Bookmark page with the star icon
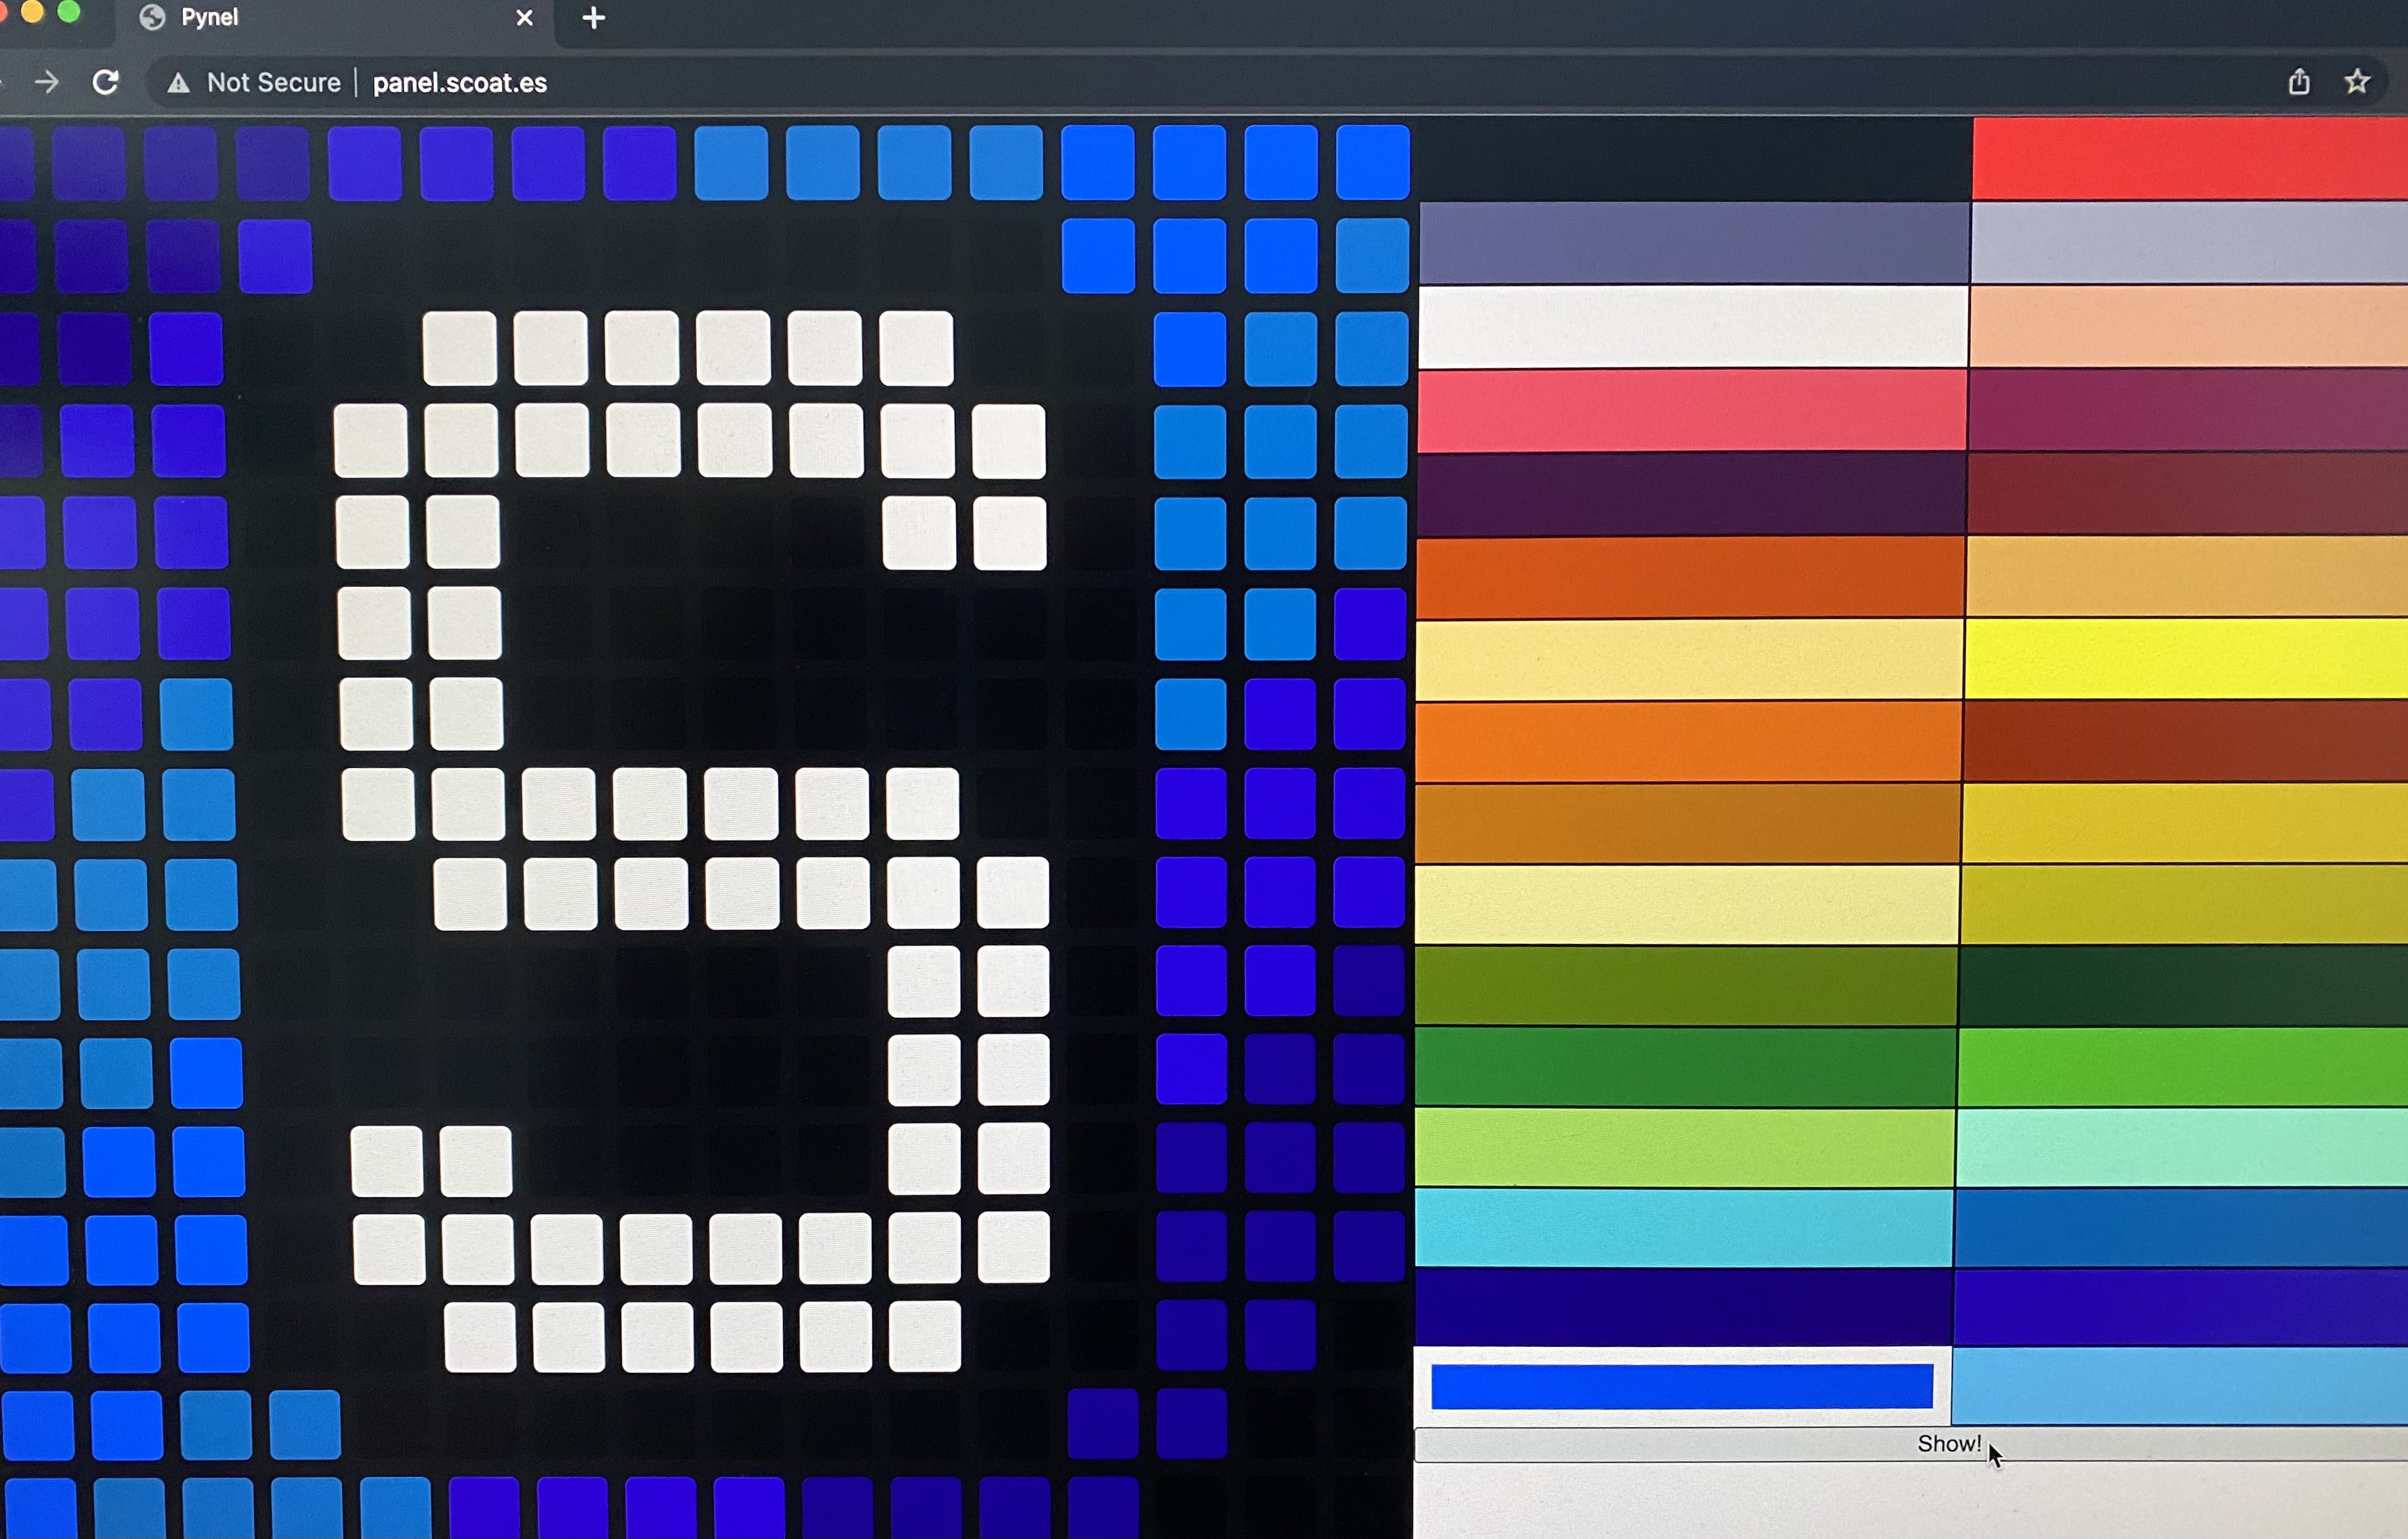 tap(2357, 82)
